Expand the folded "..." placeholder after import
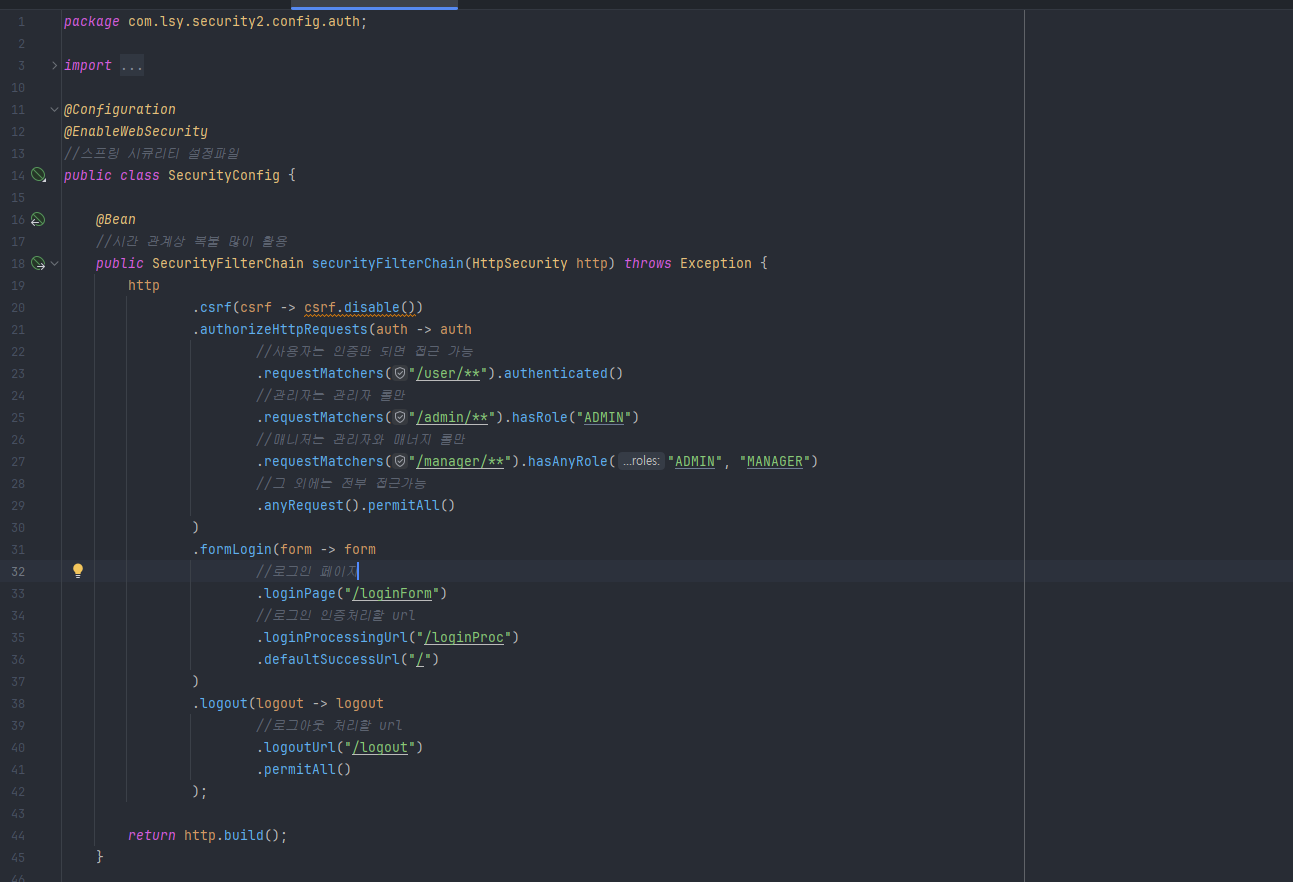 point(132,65)
